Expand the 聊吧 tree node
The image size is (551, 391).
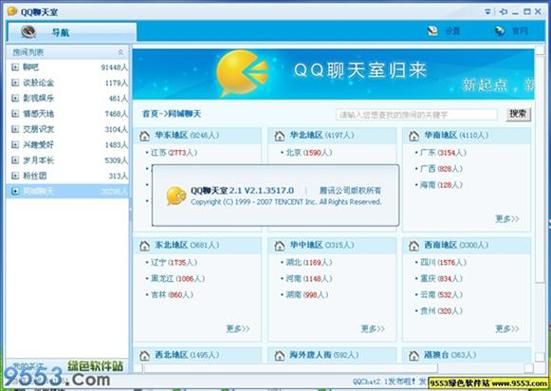point(15,67)
